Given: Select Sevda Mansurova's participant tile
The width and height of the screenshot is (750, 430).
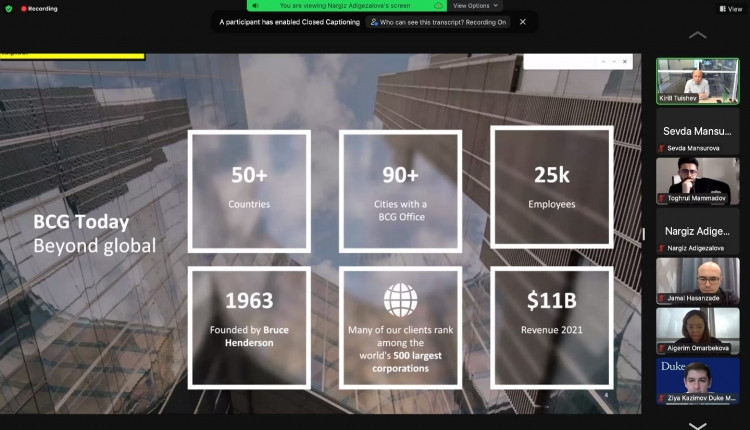Looking at the screenshot, I should coord(697,131).
